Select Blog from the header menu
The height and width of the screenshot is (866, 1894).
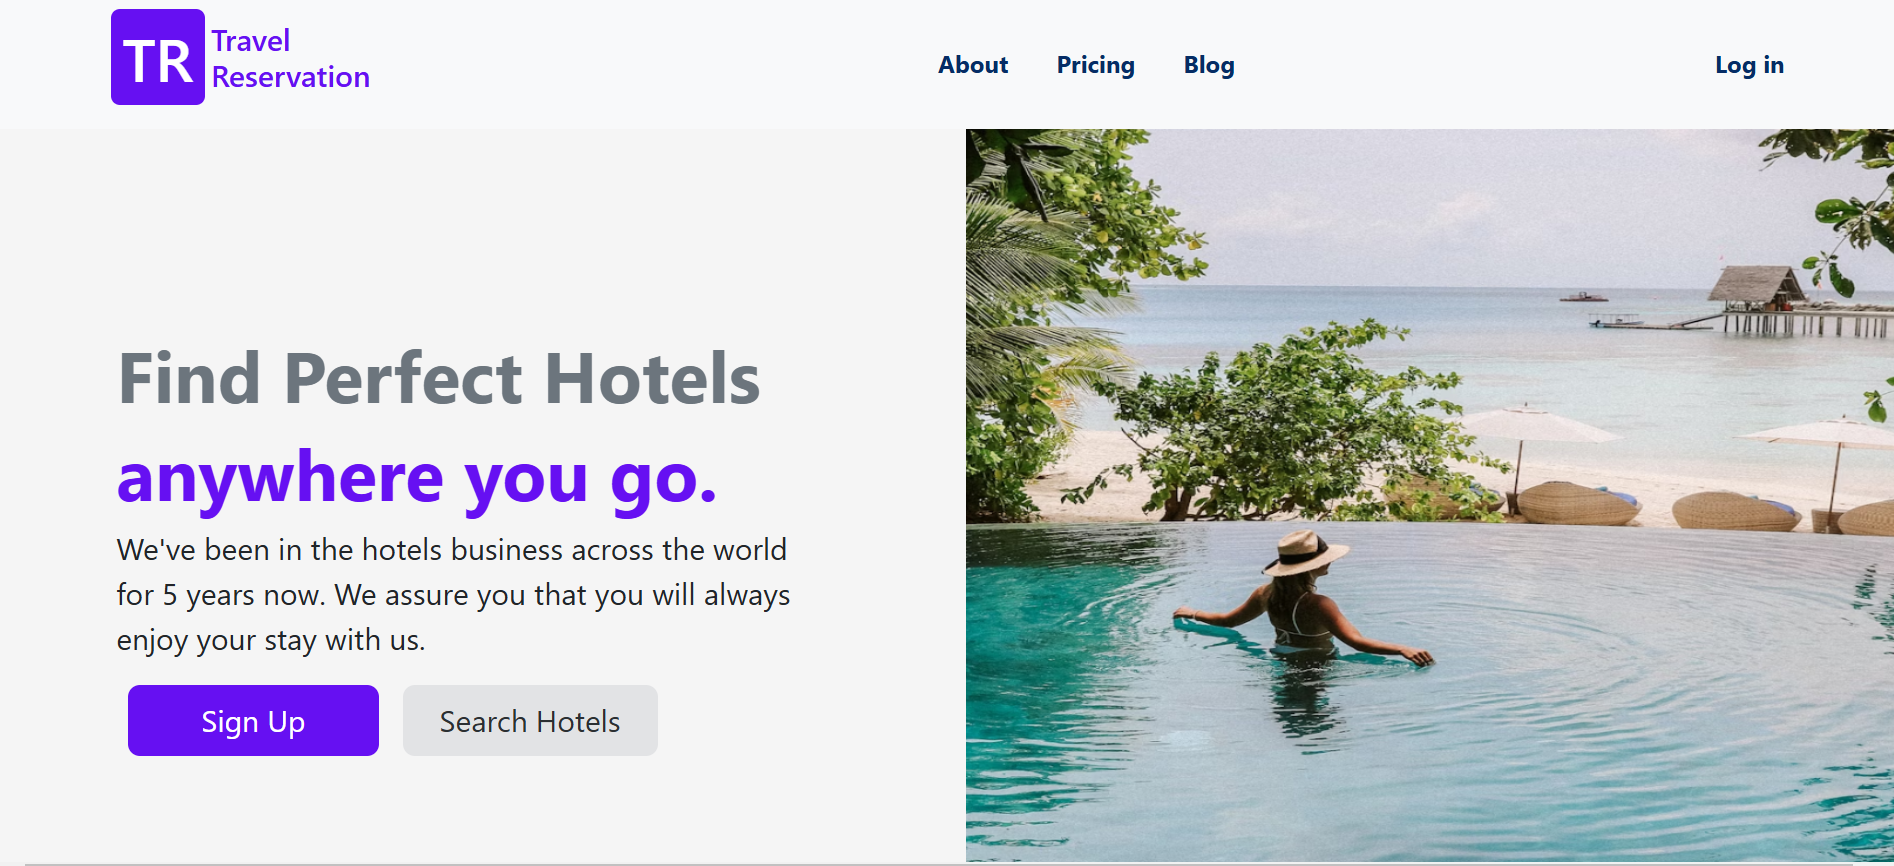[x=1208, y=64]
